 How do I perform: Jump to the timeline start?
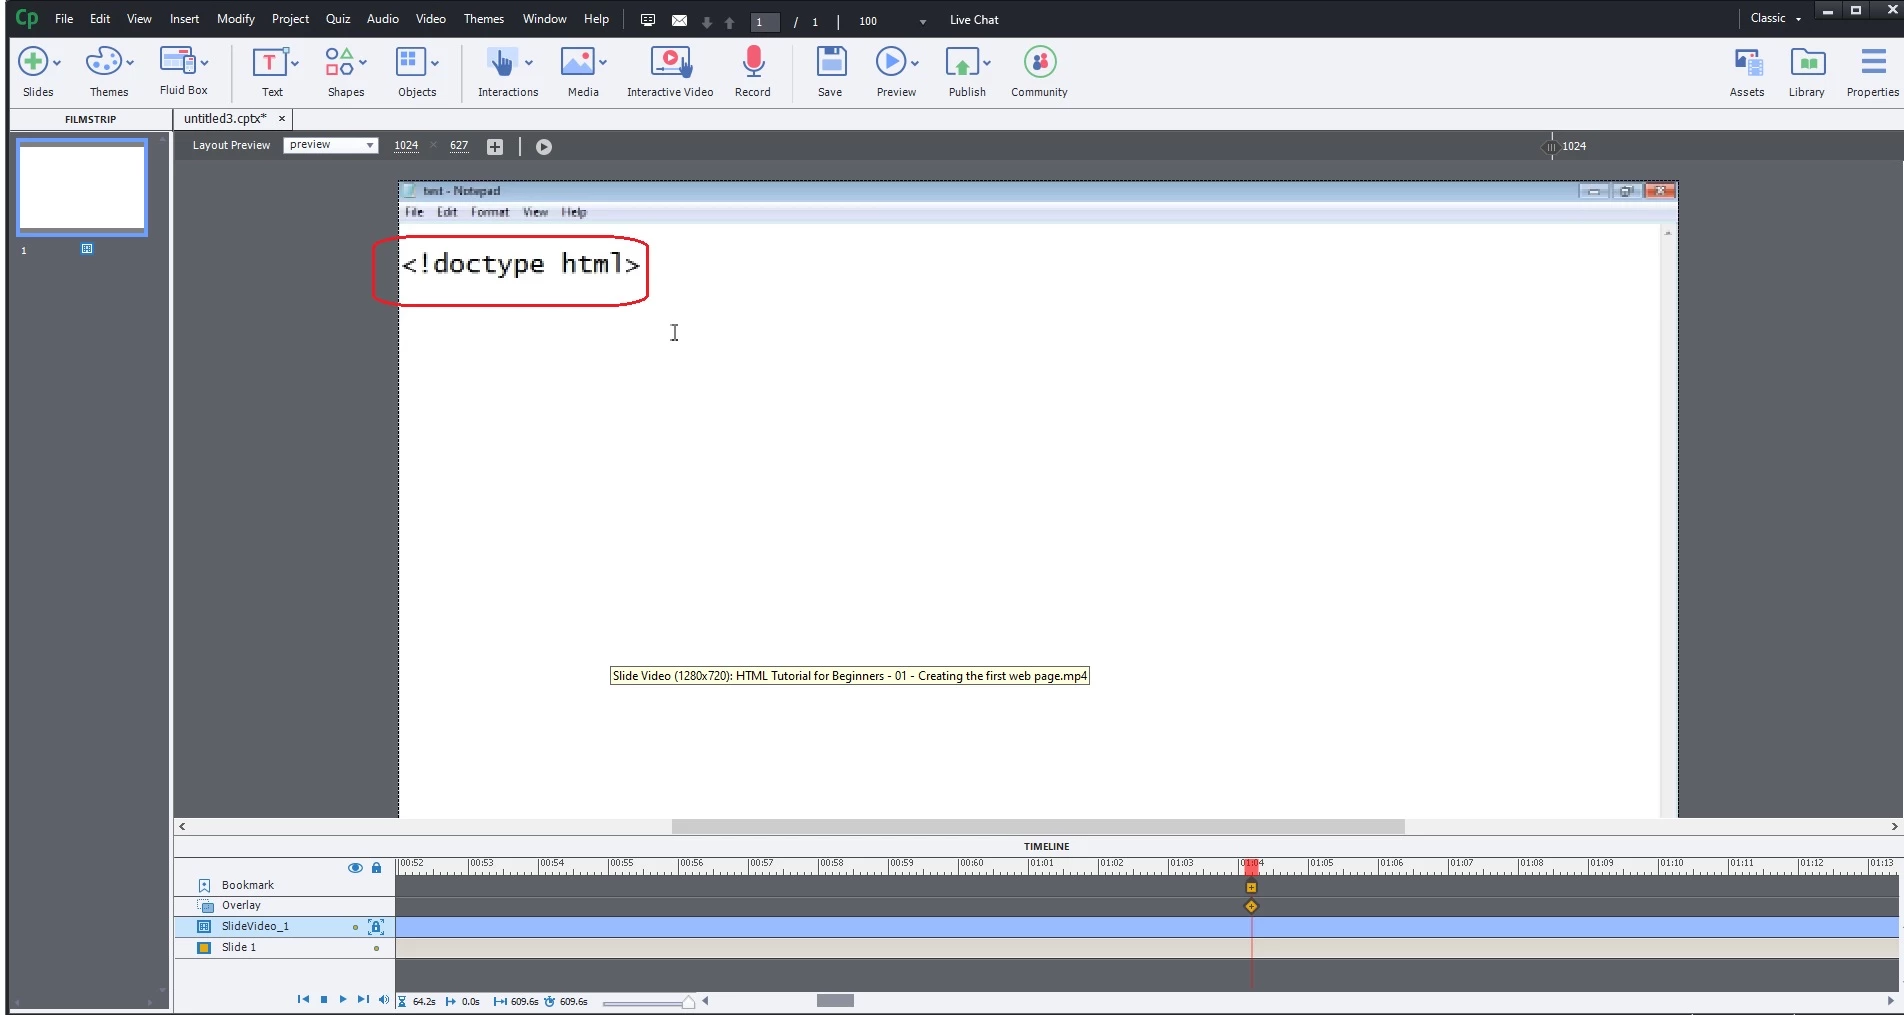pyautogui.click(x=303, y=1000)
